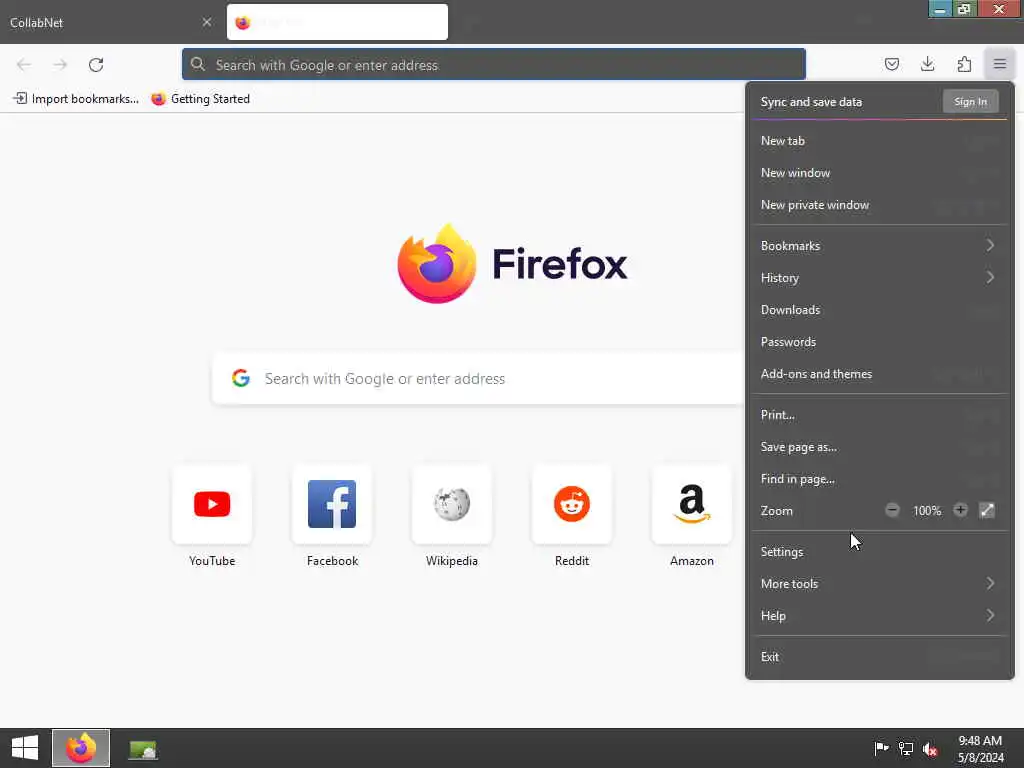Select Find in page...

tap(880, 479)
